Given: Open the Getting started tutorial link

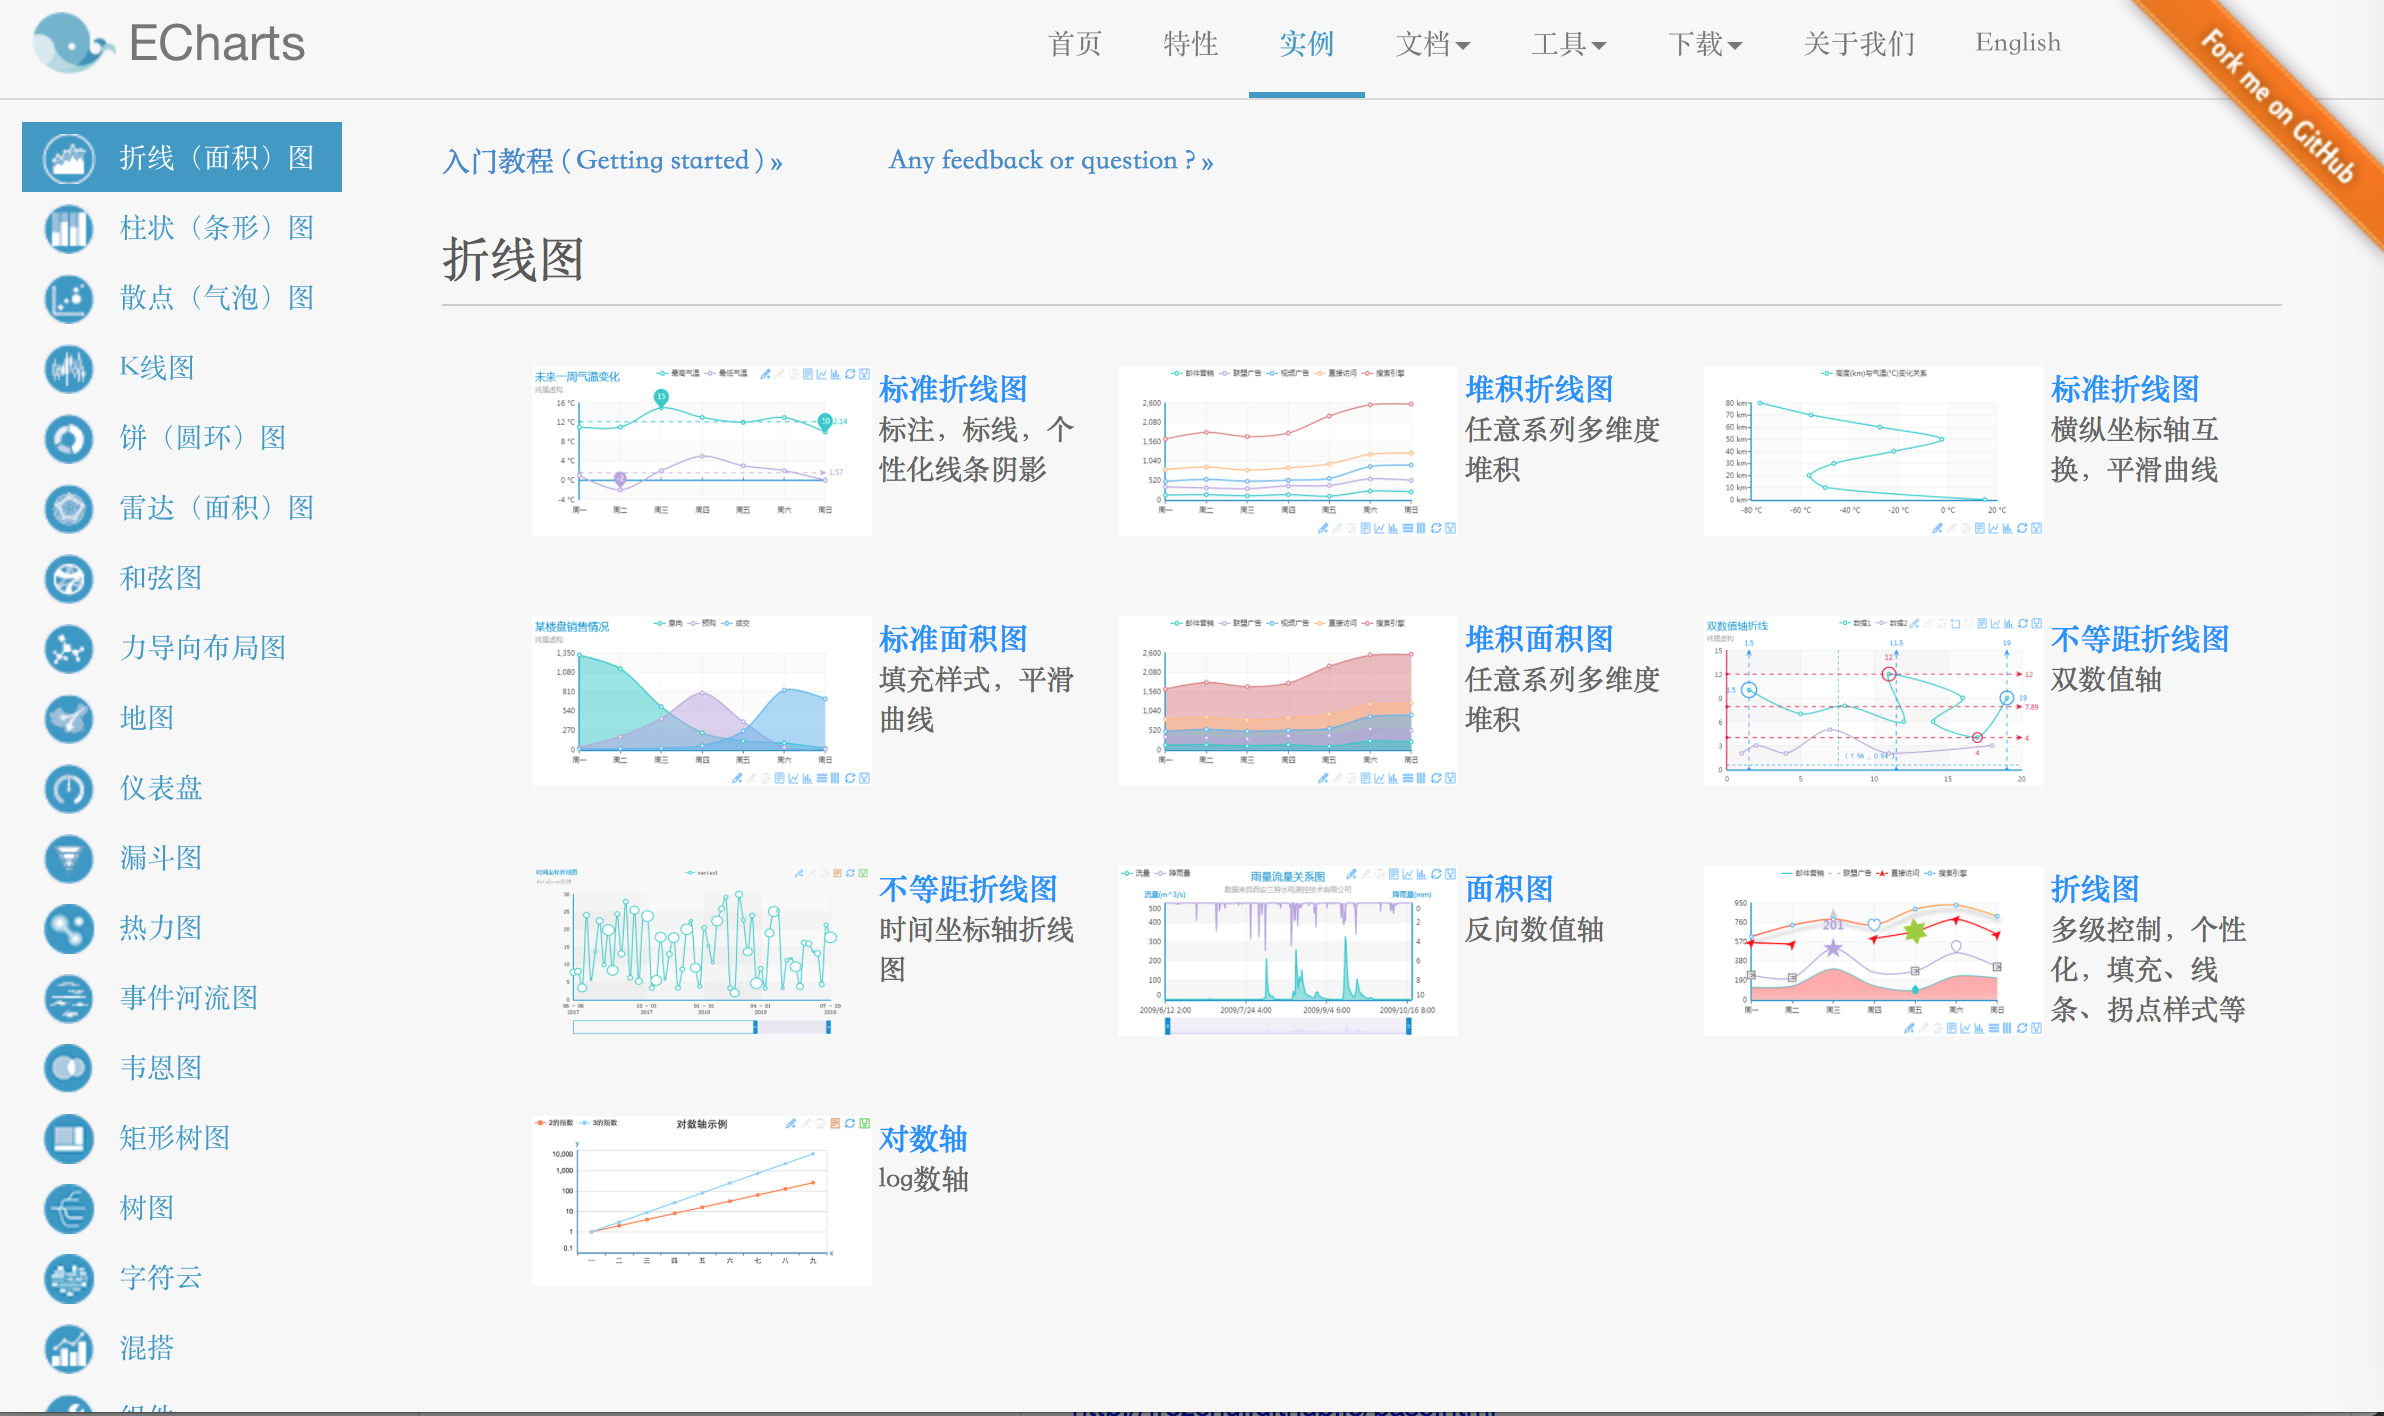Looking at the screenshot, I should pos(612,161).
